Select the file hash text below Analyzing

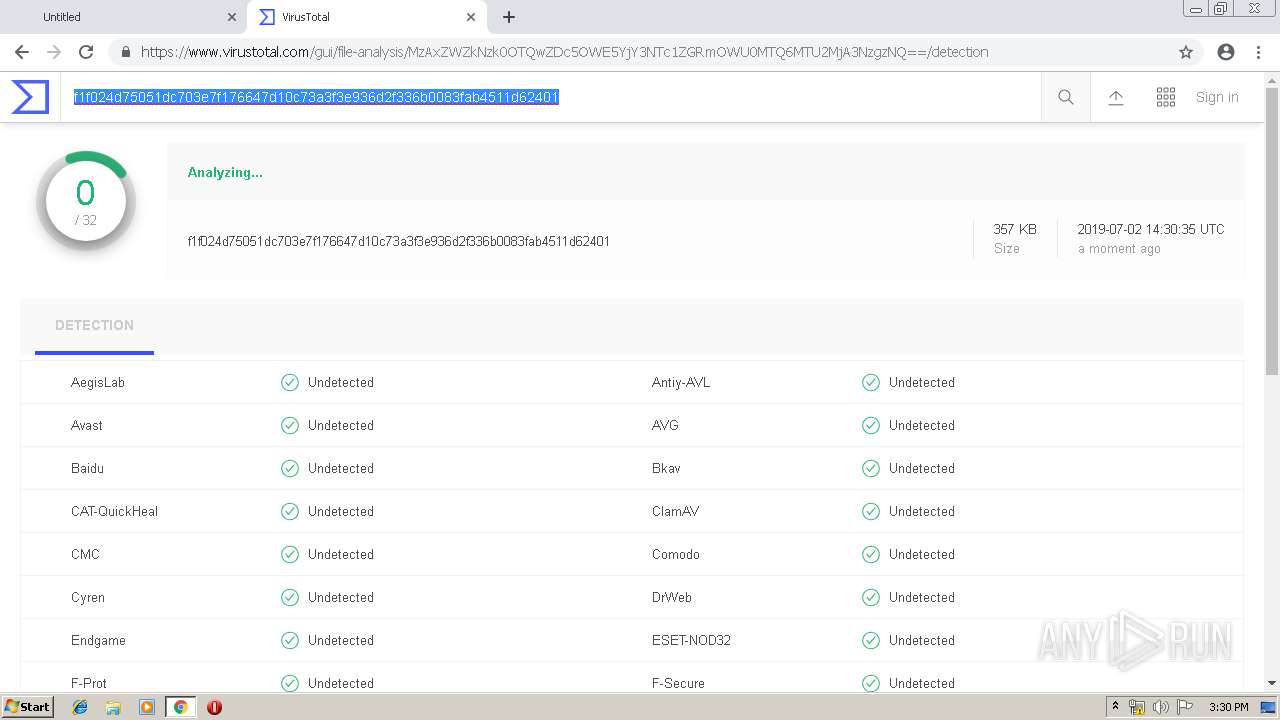coord(398,241)
